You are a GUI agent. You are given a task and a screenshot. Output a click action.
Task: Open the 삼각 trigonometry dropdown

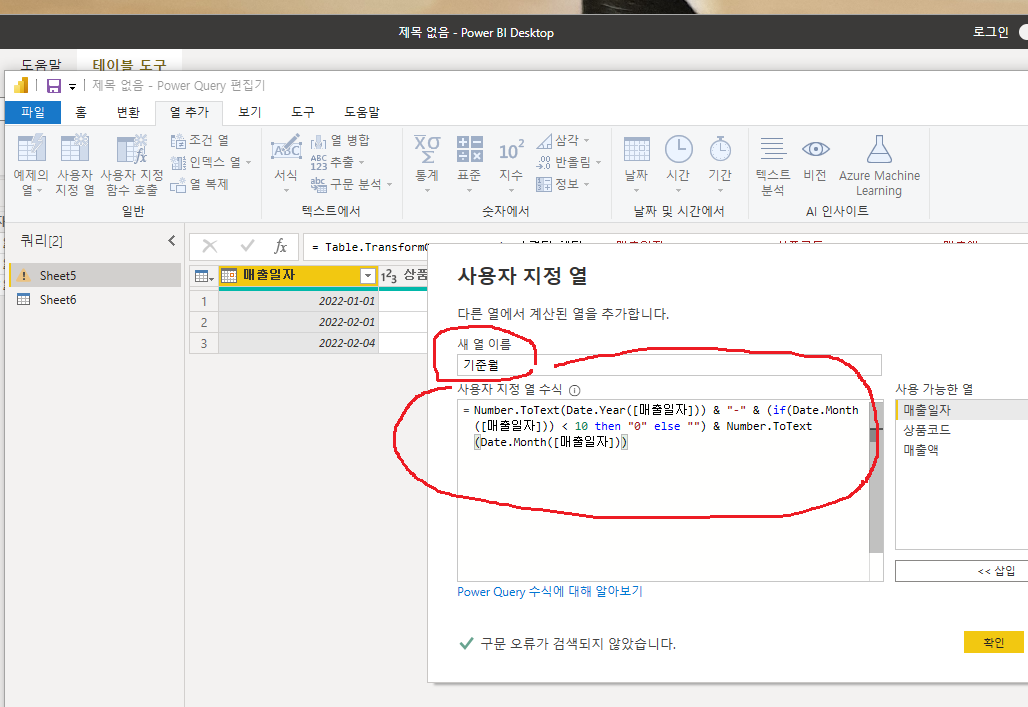point(563,140)
